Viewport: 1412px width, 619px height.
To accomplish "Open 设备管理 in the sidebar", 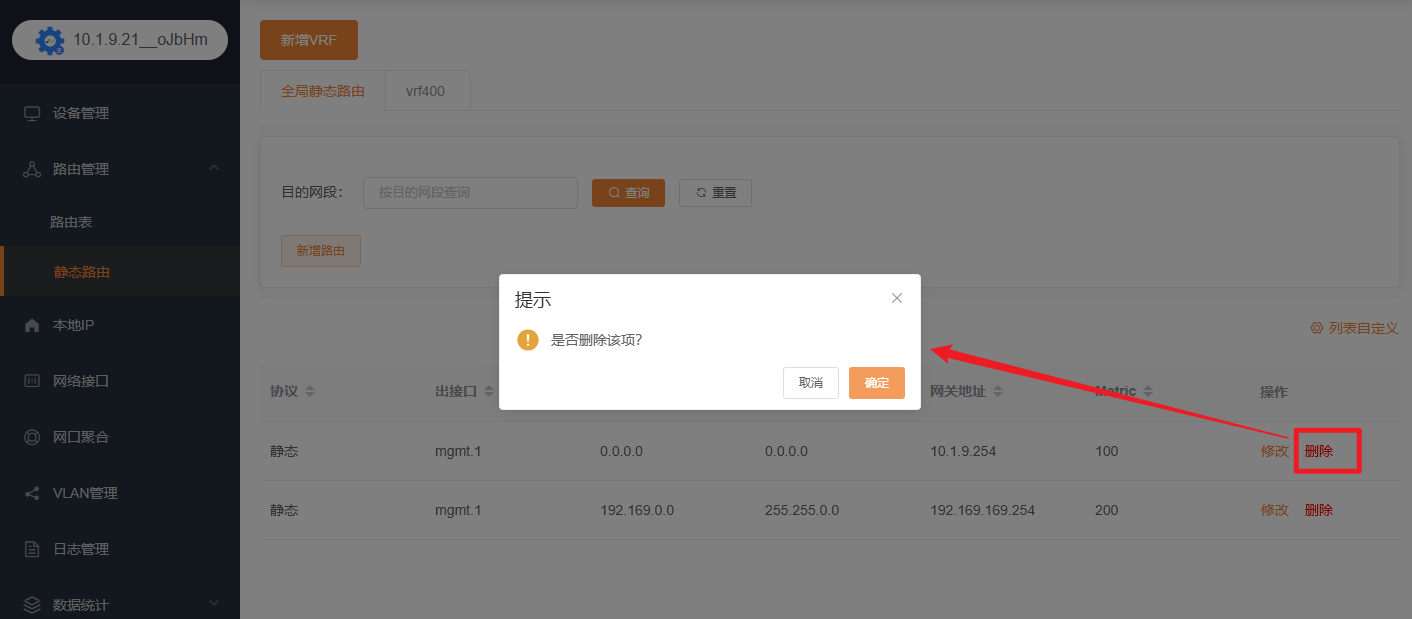I will pyautogui.click(x=80, y=113).
